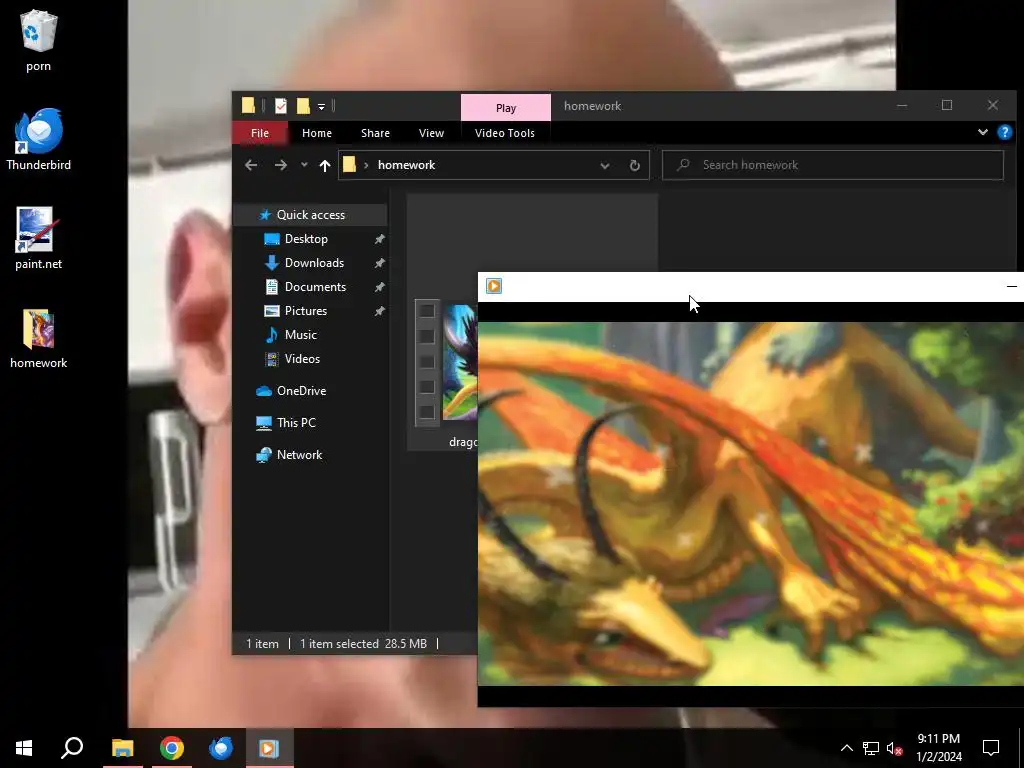Open the Home ribbon tab
1024x768 pixels.
tap(317, 133)
